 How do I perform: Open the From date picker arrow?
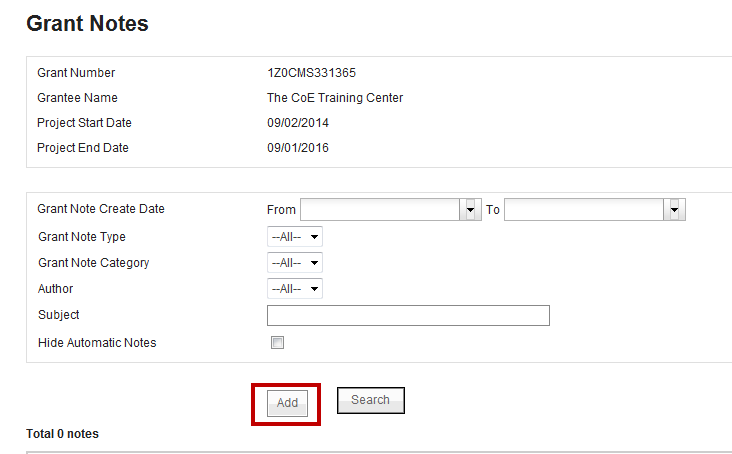pos(471,209)
